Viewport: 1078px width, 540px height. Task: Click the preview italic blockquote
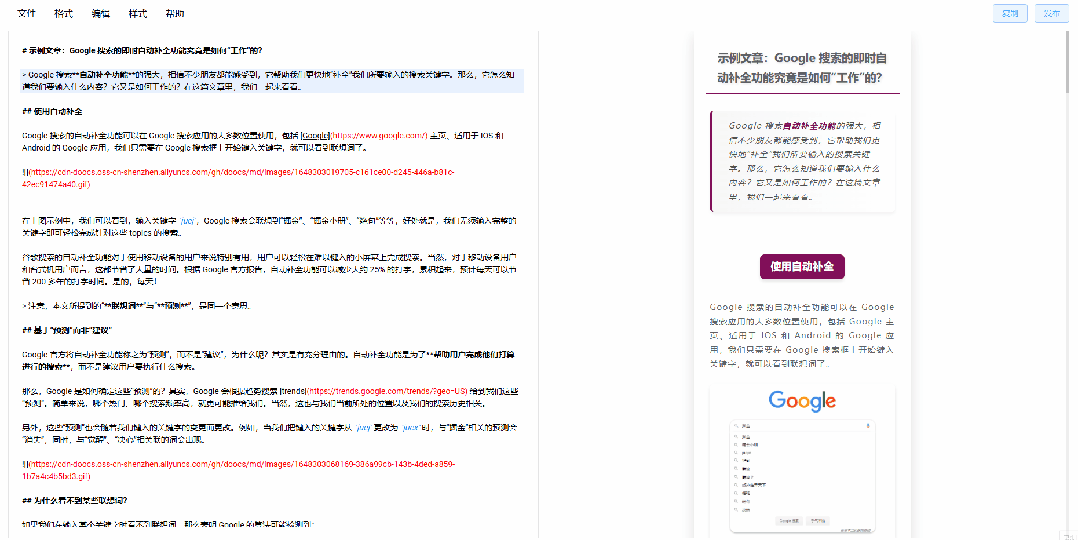click(x=804, y=161)
